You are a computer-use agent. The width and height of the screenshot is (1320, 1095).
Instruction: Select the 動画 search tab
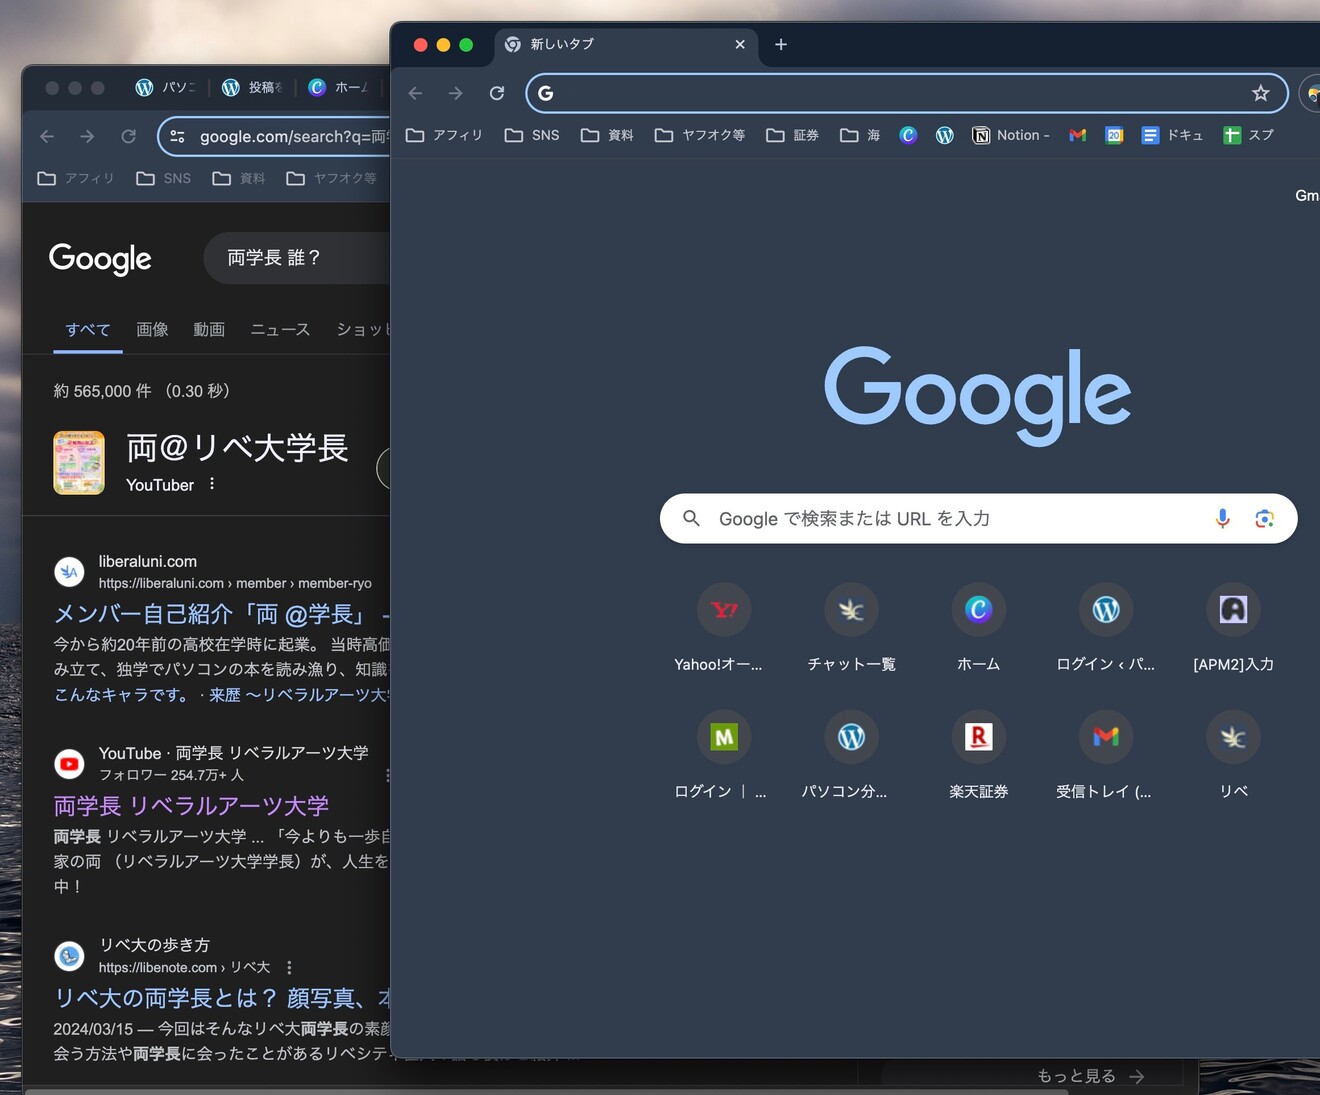pyautogui.click(x=209, y=330)
